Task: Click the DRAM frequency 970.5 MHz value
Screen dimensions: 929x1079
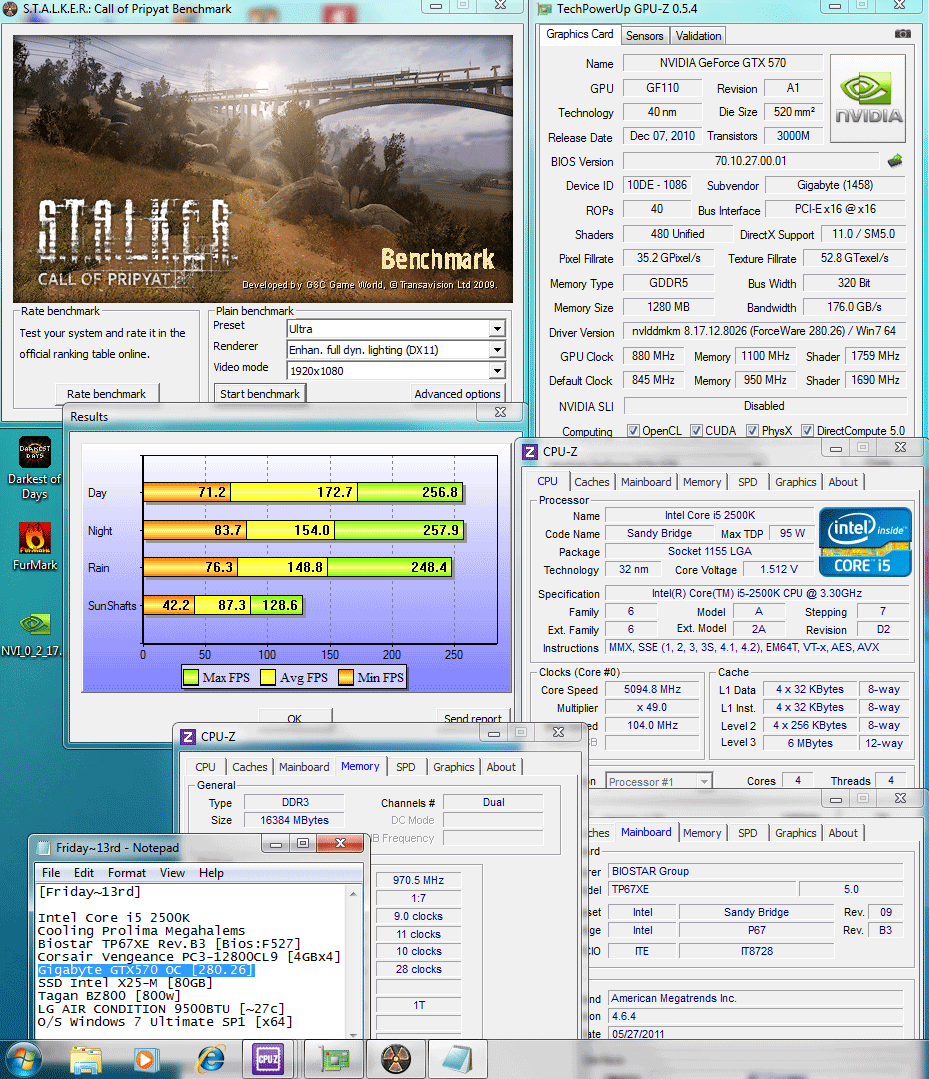Action: (x=418, y=880)
